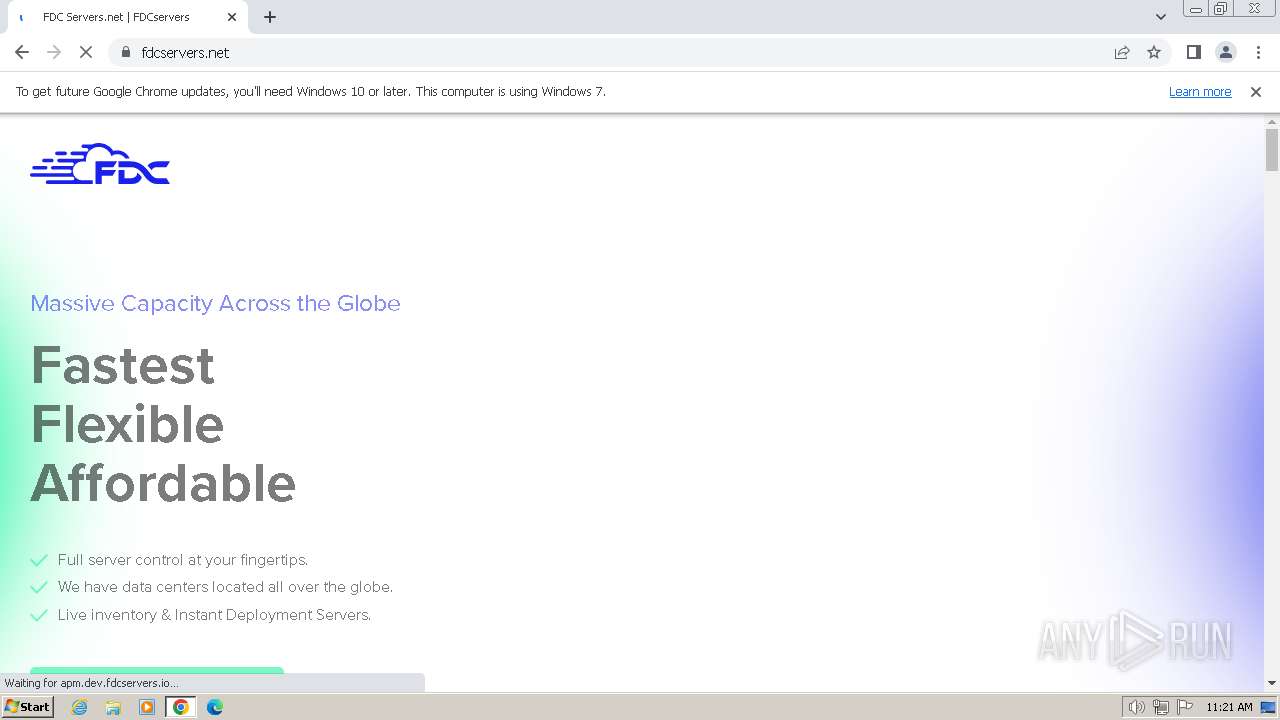Click the 'Flexible' headline word

tap(127, 424)
